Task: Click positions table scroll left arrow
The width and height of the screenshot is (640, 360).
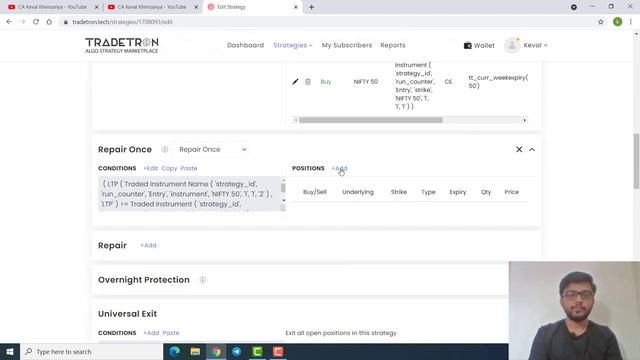Action: click(x=296, y=120)
